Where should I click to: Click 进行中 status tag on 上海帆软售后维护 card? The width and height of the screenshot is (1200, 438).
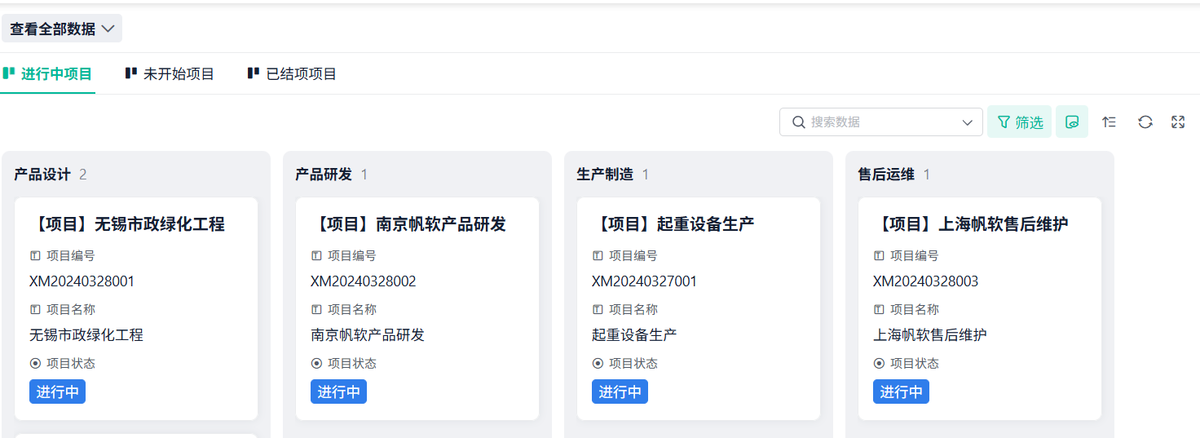point(901,391)
